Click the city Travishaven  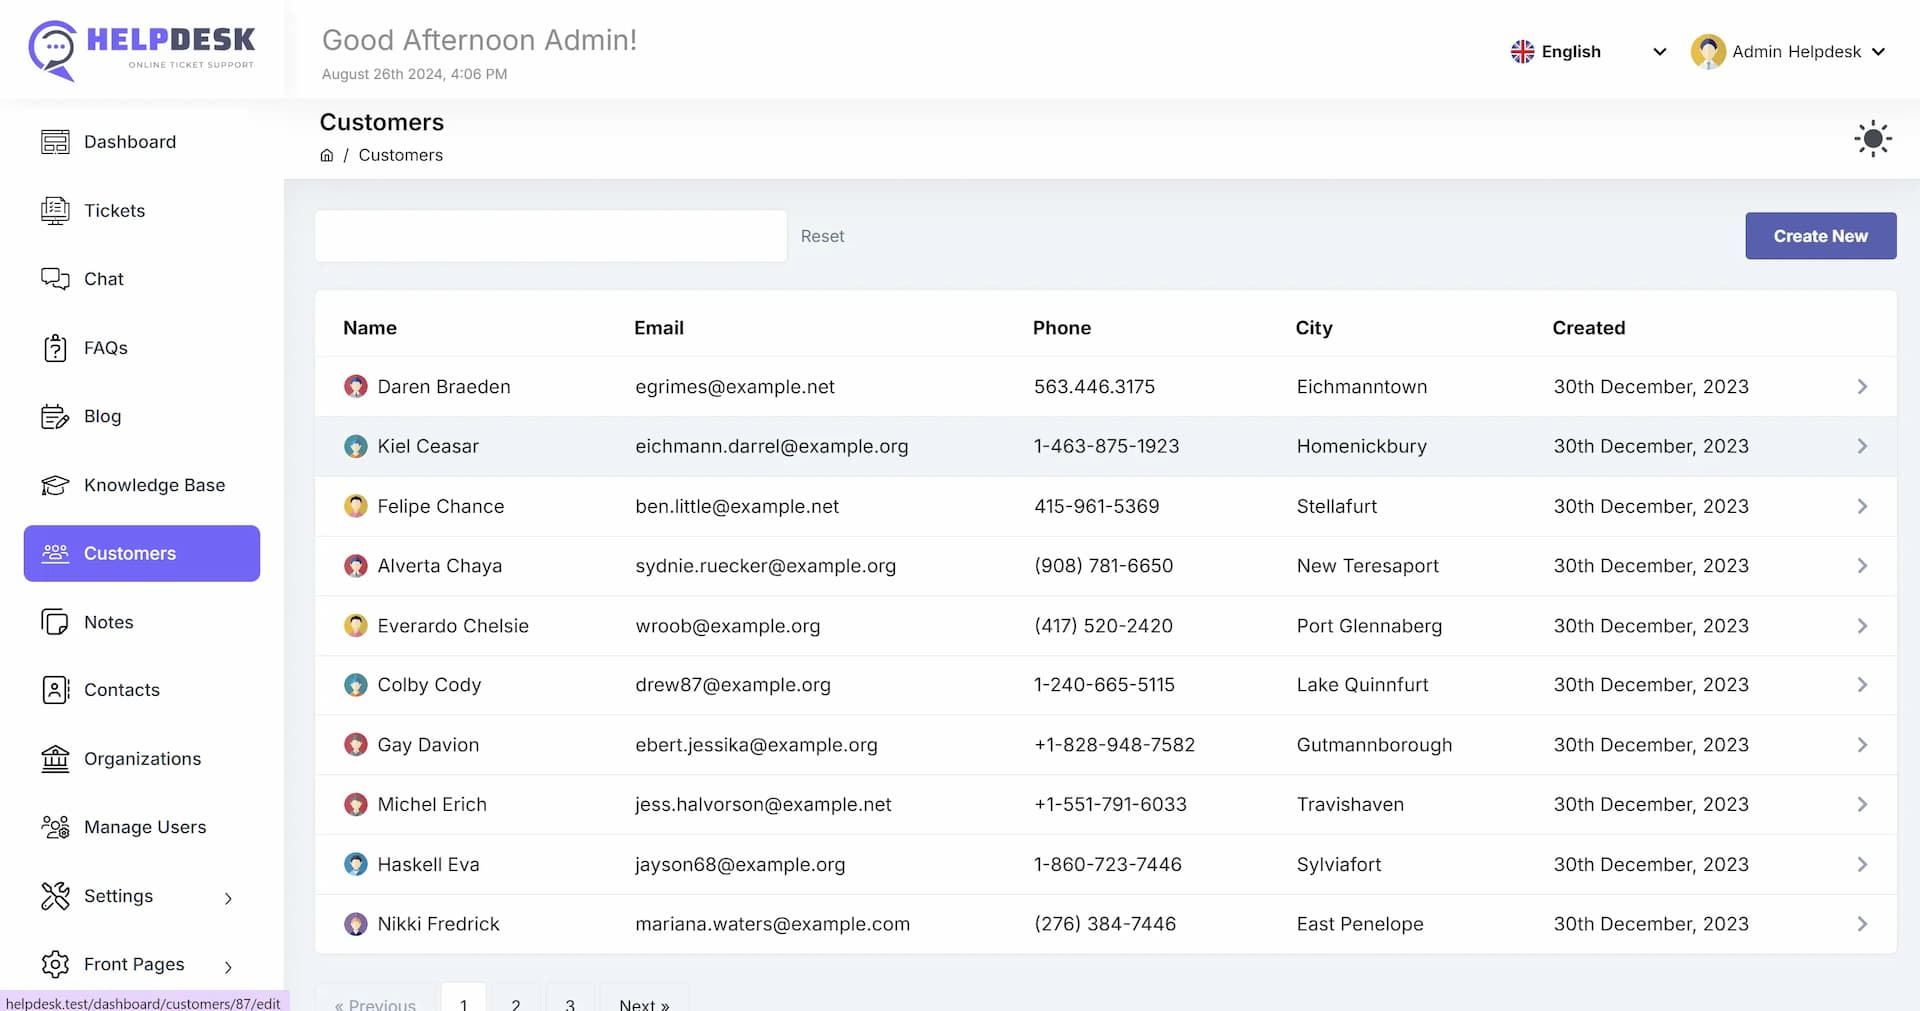[1350, 804]
